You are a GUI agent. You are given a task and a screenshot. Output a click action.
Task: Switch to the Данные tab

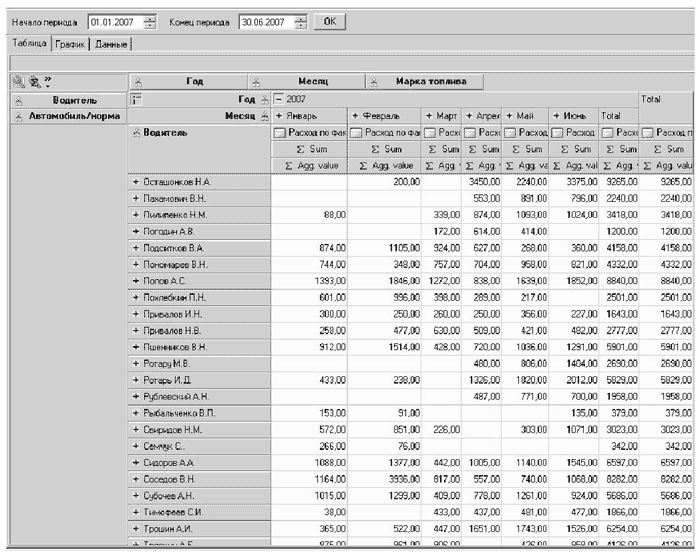point(111,45)
